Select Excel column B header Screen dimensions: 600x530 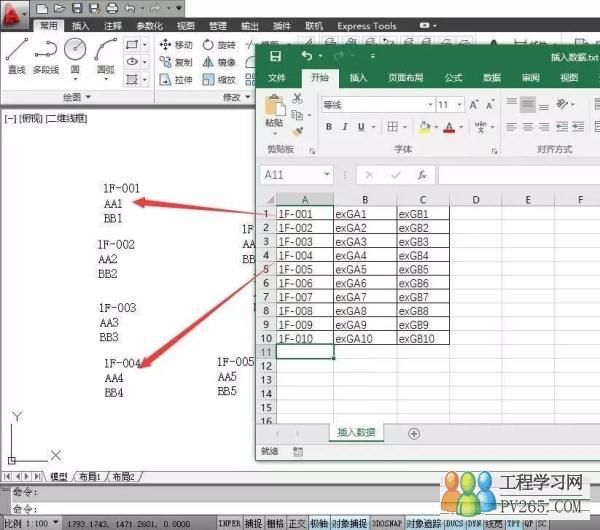(x=365, y=199)
